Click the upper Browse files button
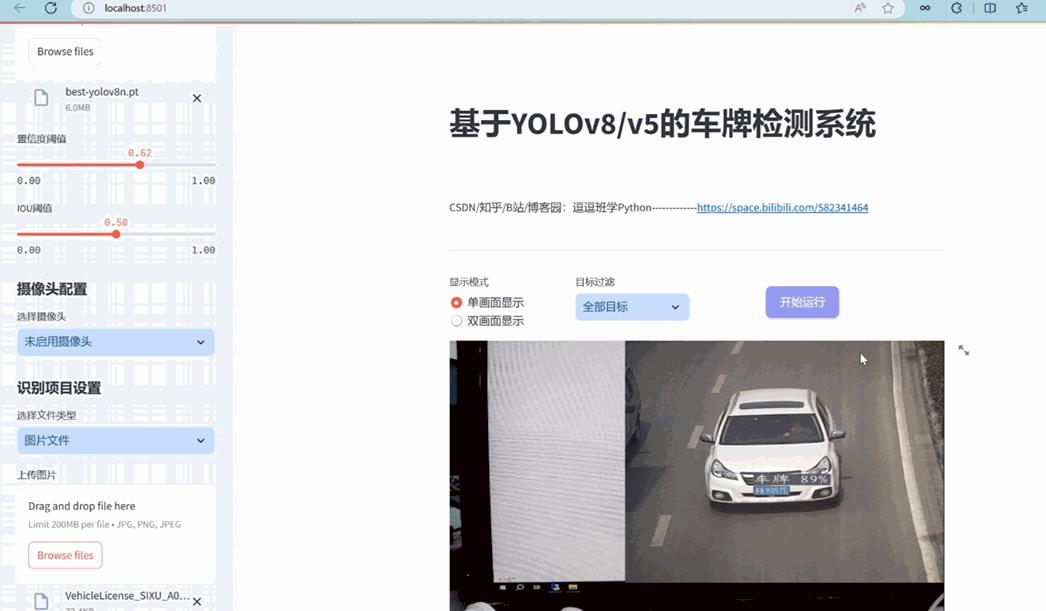This screenshot has height=611, width=1046. [x=64, y=51]
